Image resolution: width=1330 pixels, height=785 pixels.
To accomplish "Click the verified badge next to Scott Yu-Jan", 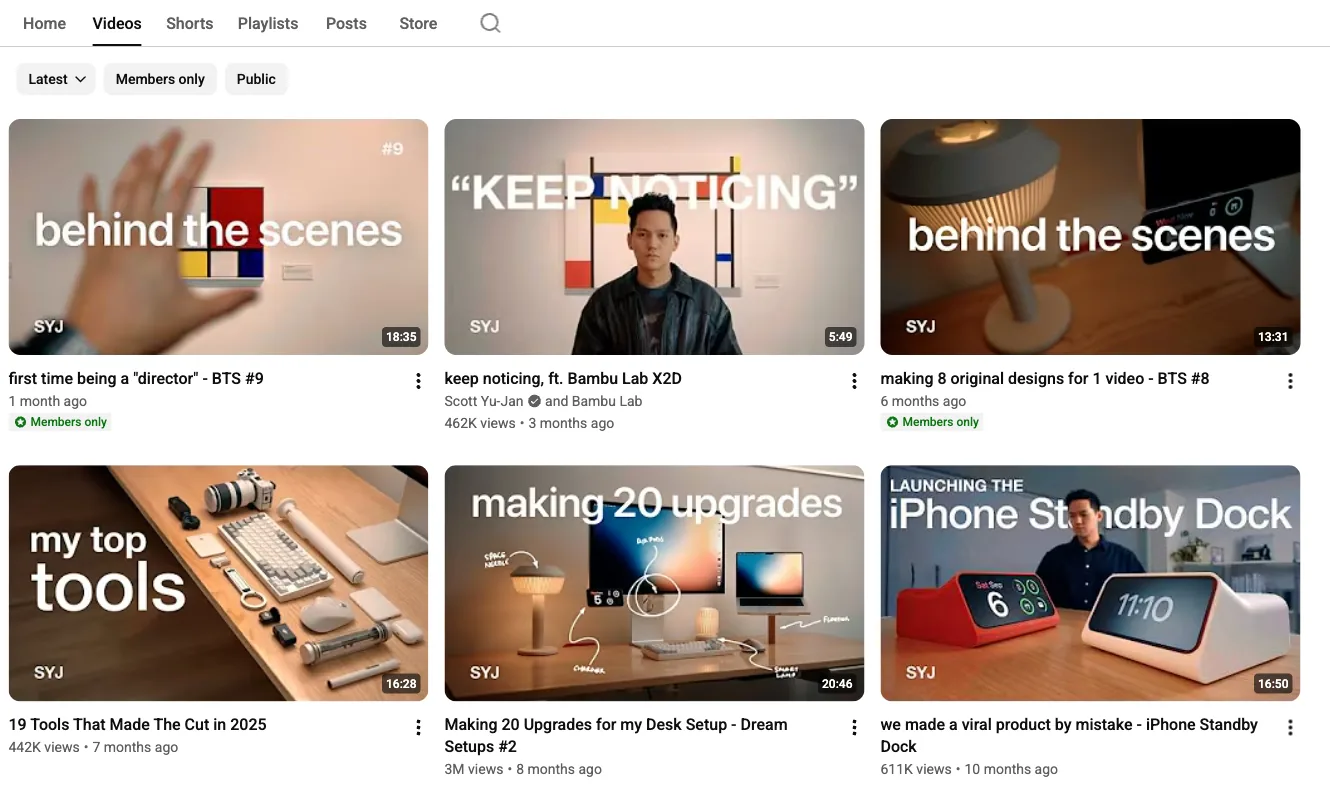I will pos(534,401).
